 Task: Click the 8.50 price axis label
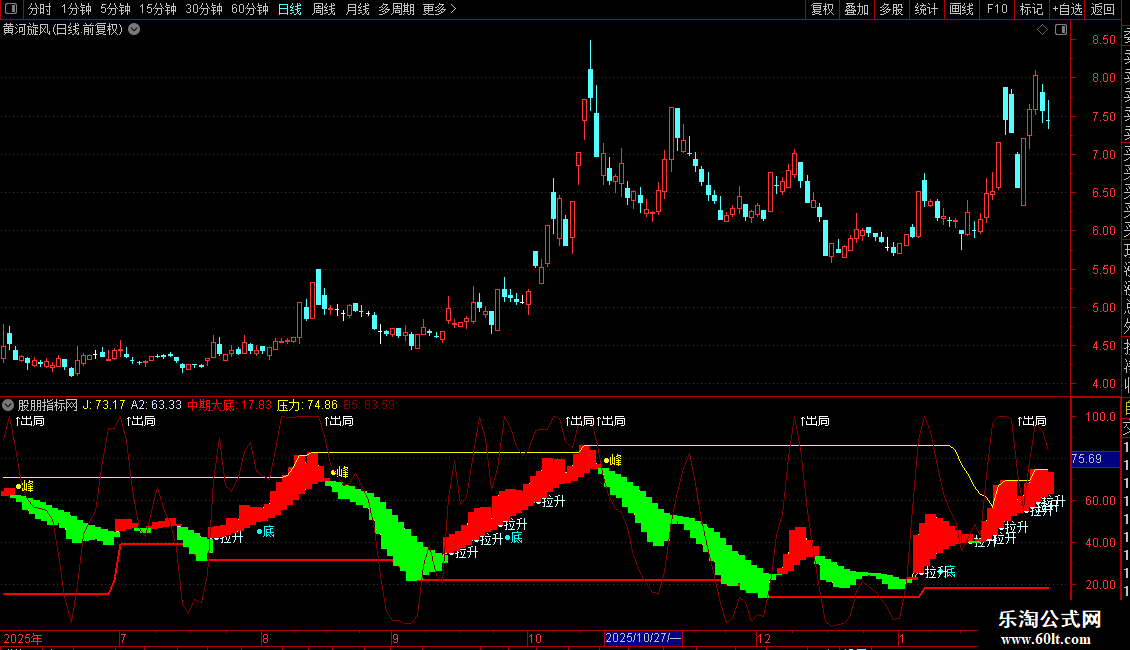[x=1103, y=40]
